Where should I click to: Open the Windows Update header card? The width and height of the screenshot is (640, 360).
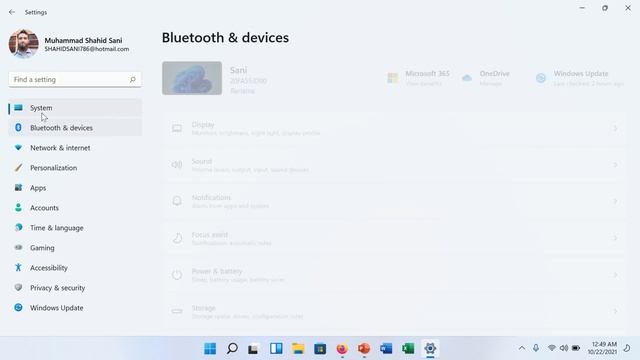[580, 78]
